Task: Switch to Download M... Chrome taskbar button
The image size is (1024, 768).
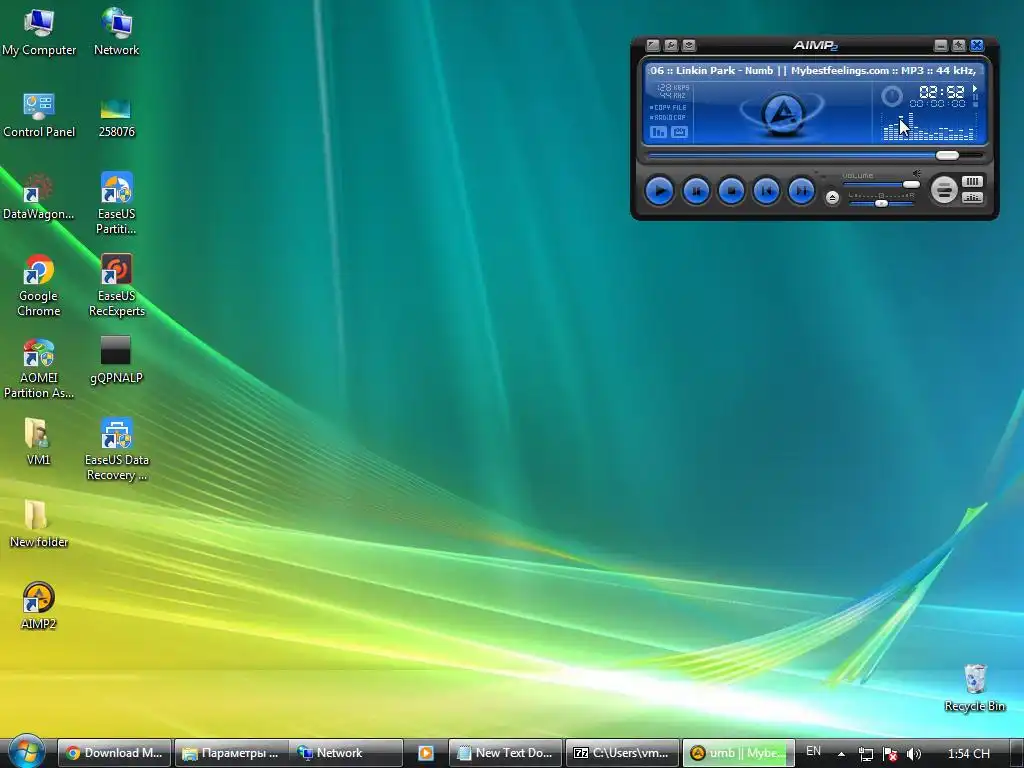Action: [x=114, y=753]
